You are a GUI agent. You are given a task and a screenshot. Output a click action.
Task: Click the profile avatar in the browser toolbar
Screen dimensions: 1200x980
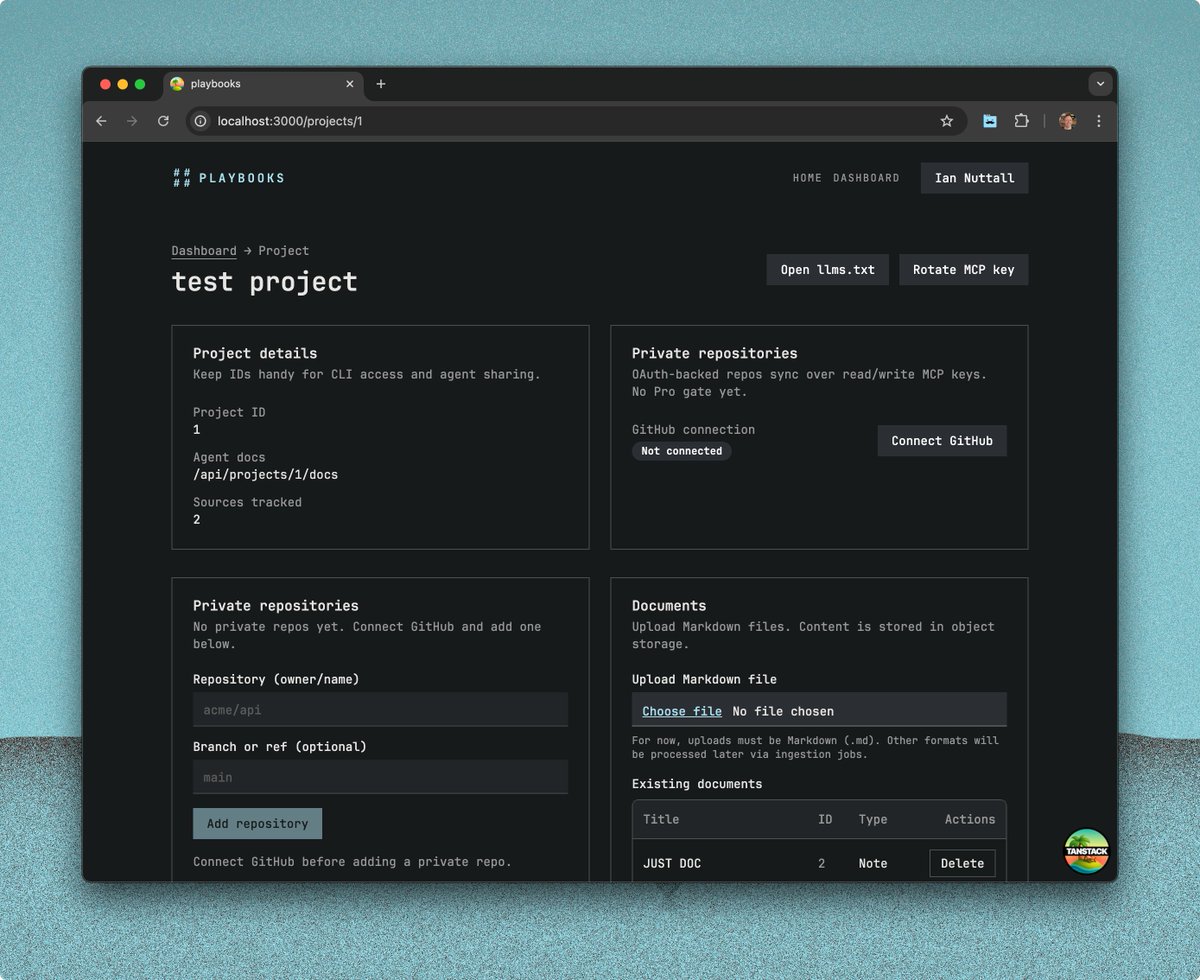pyautogui.click(x=1067, y=121)
